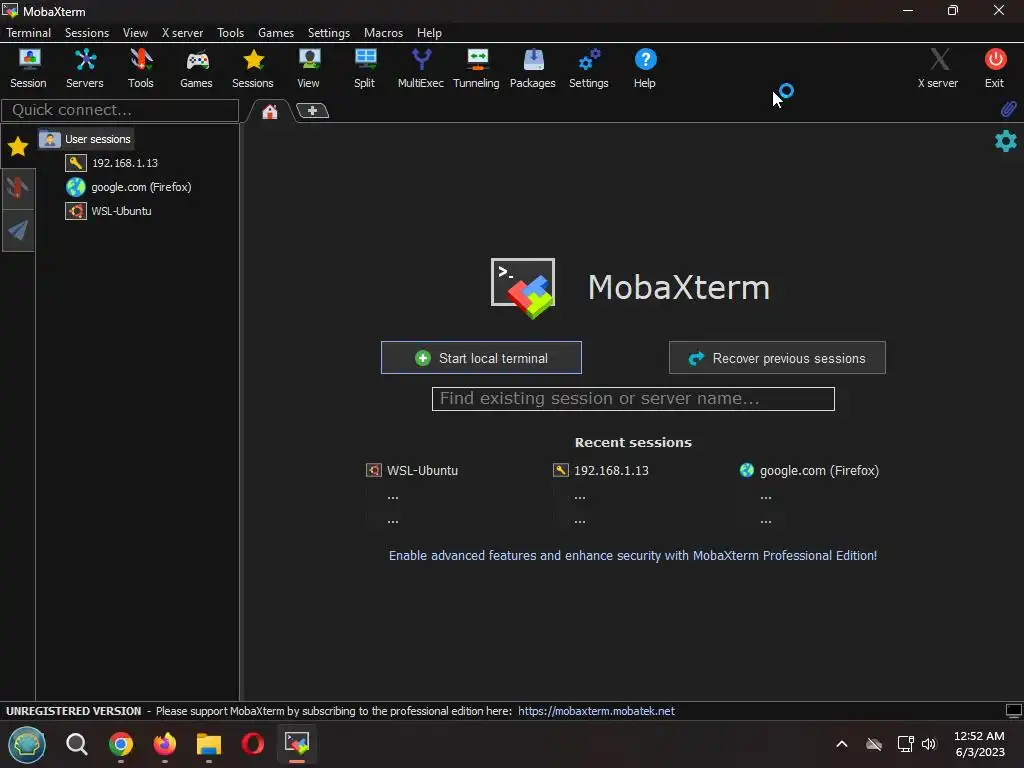The width and height of the screenshot is (1024, 768).
Task: Open the X server menu
Action: [182, 33]
